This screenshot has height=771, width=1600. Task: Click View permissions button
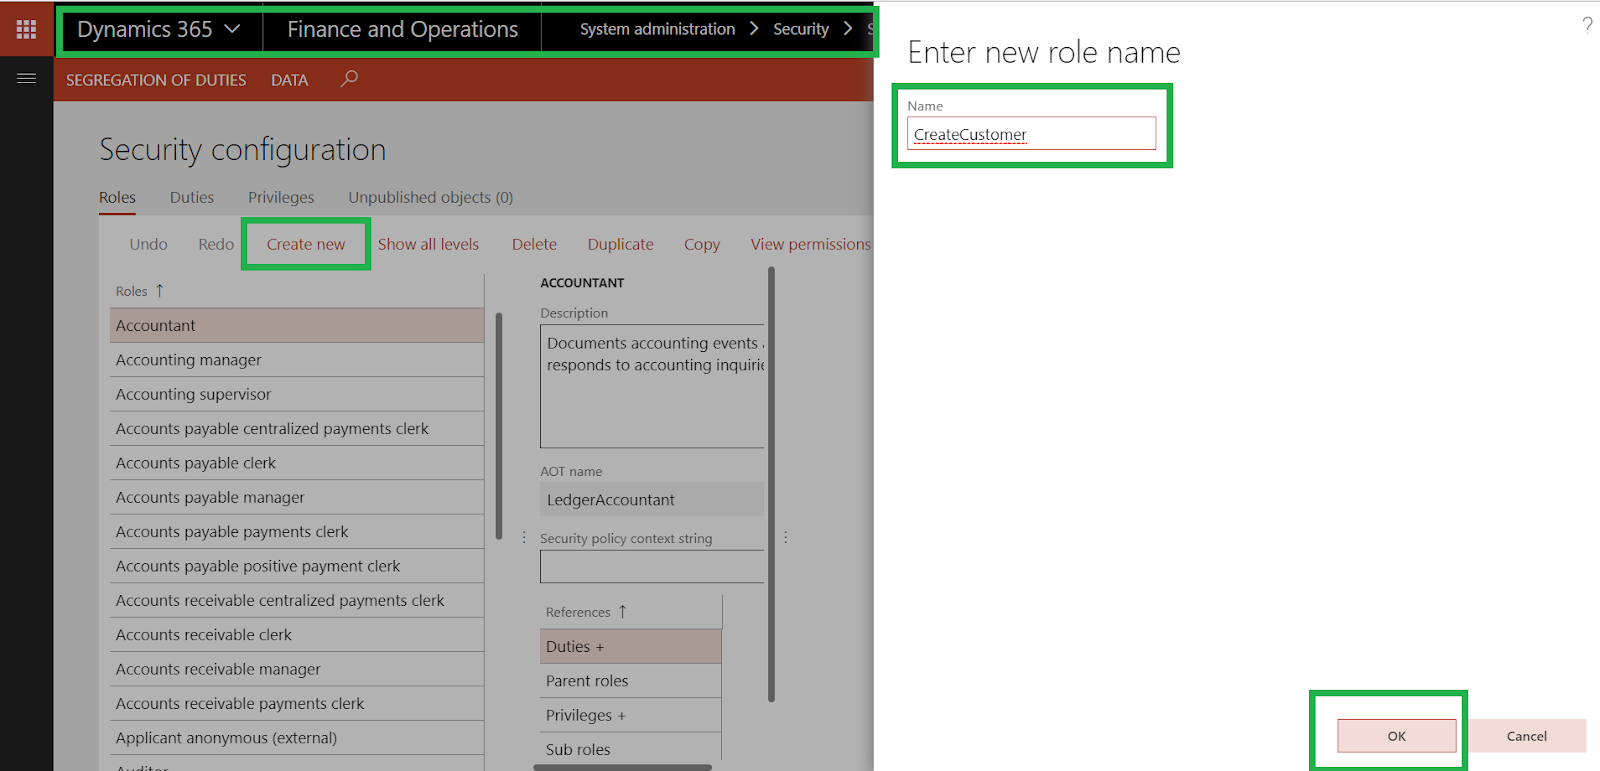click(811, 244)
